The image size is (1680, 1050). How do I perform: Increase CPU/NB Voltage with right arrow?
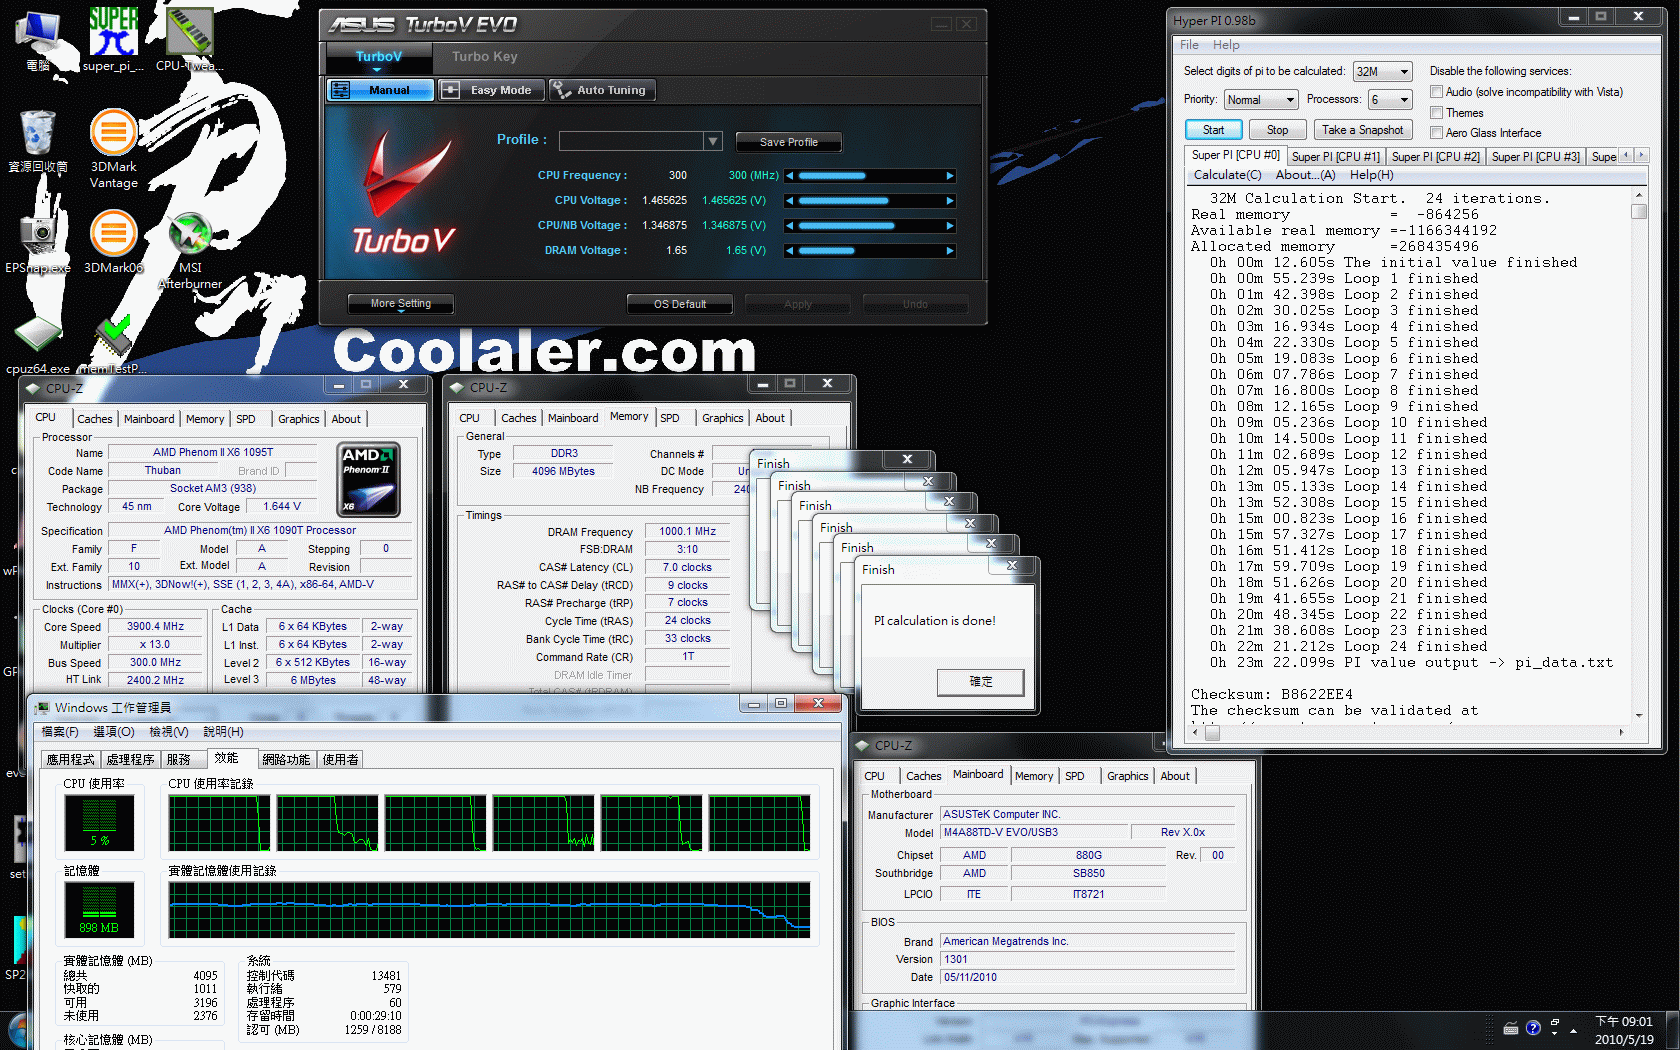coord(950,226)
